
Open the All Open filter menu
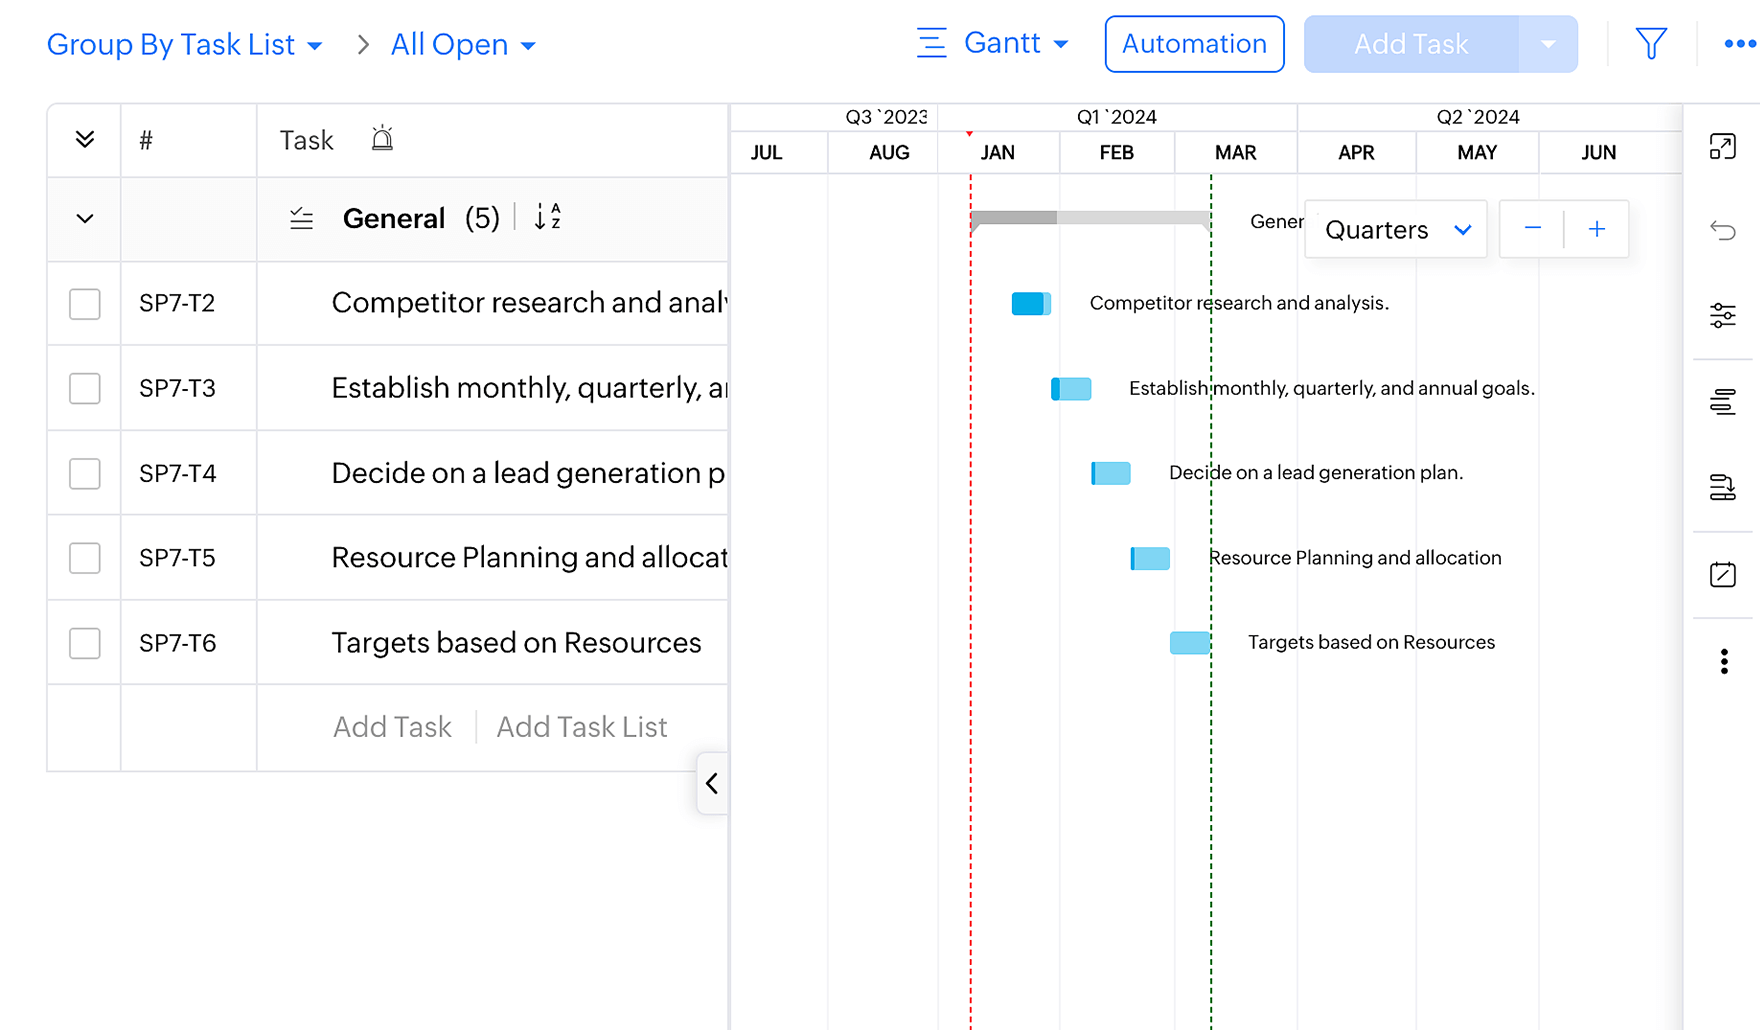coord(463,45)
